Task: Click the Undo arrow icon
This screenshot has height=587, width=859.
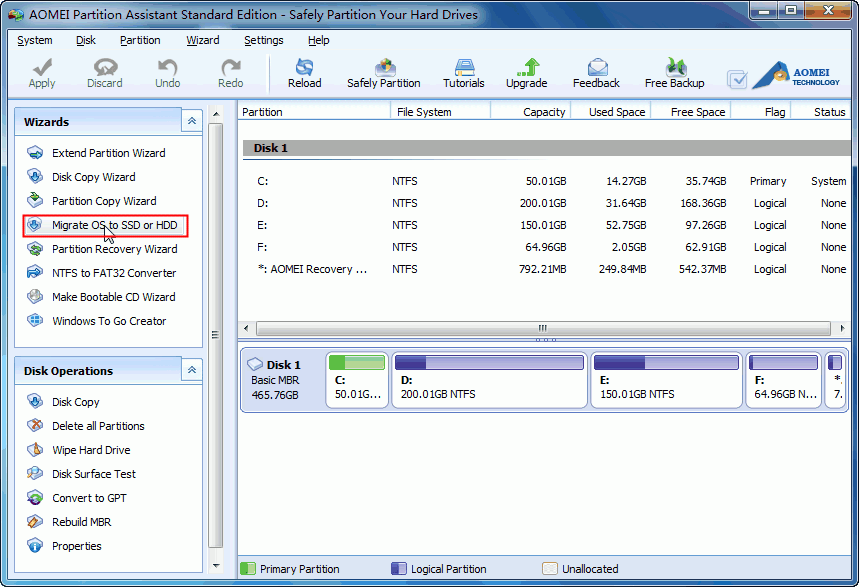Action: (167, 67)
